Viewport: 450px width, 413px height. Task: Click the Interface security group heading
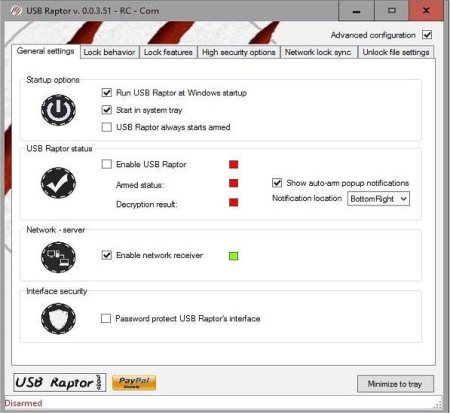tap(57, 291)
